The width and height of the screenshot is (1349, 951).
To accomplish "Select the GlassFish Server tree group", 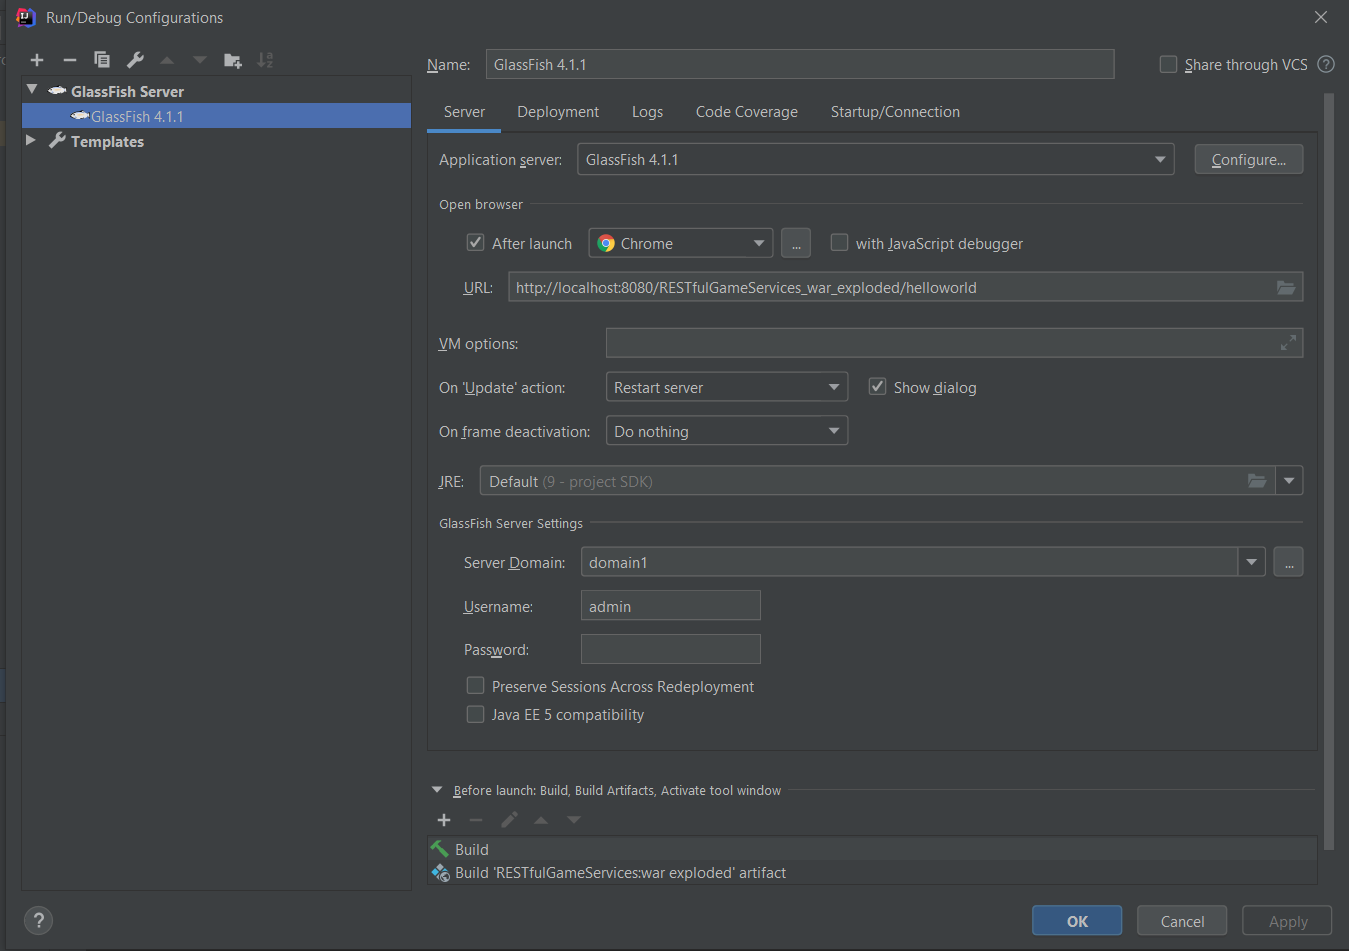I will 216,91.
